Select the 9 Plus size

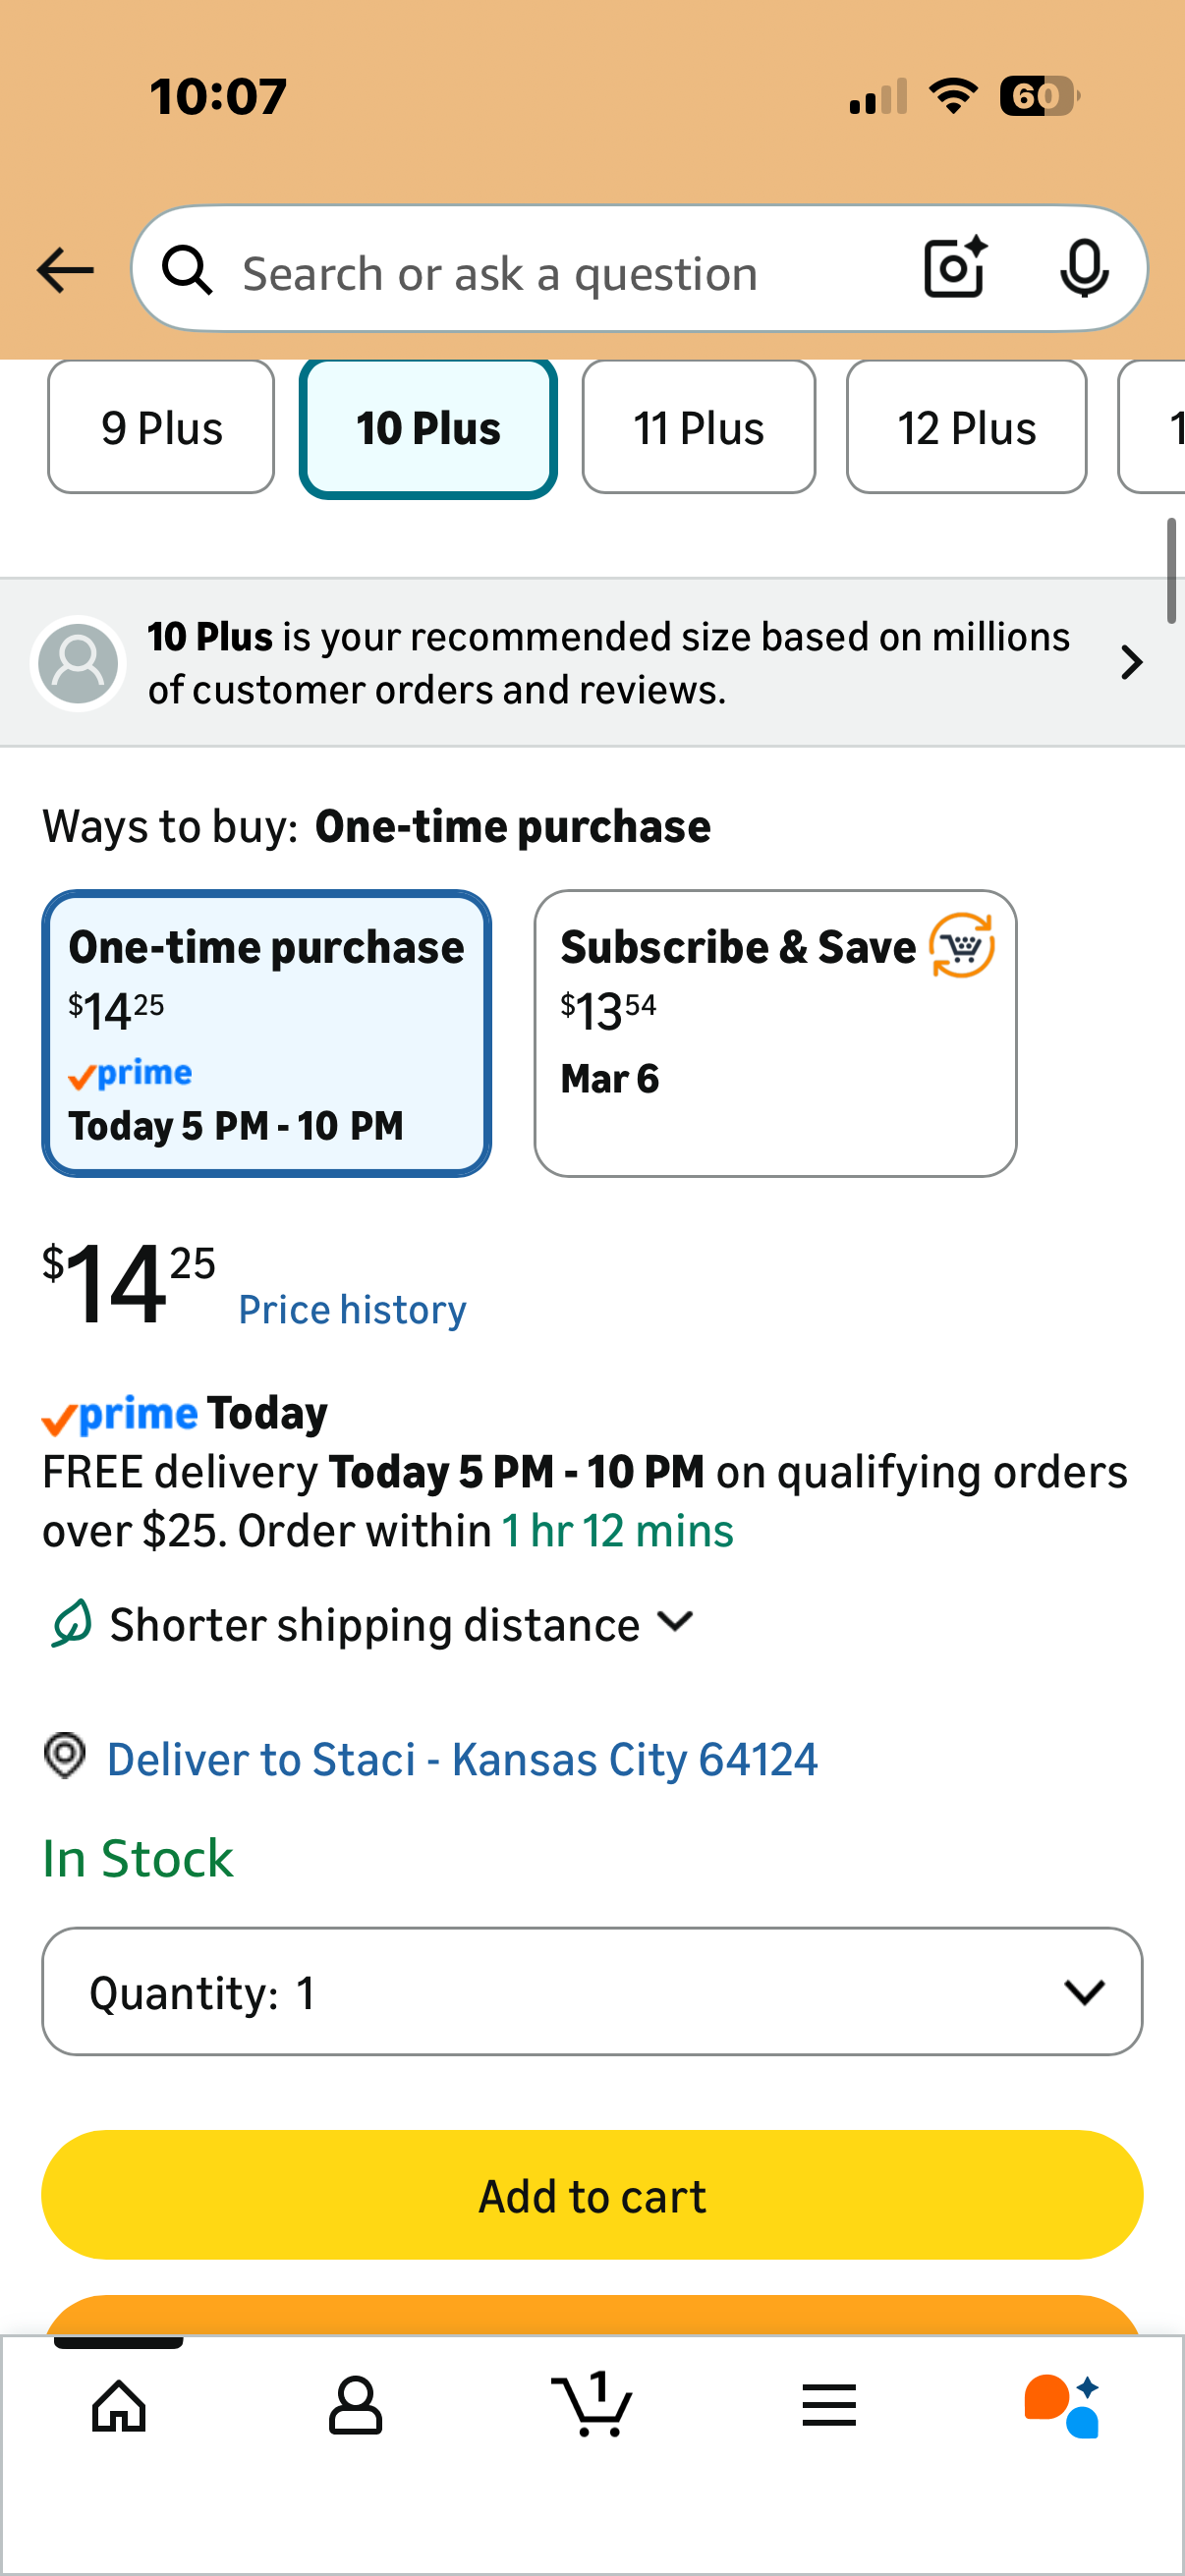[161, 428]
